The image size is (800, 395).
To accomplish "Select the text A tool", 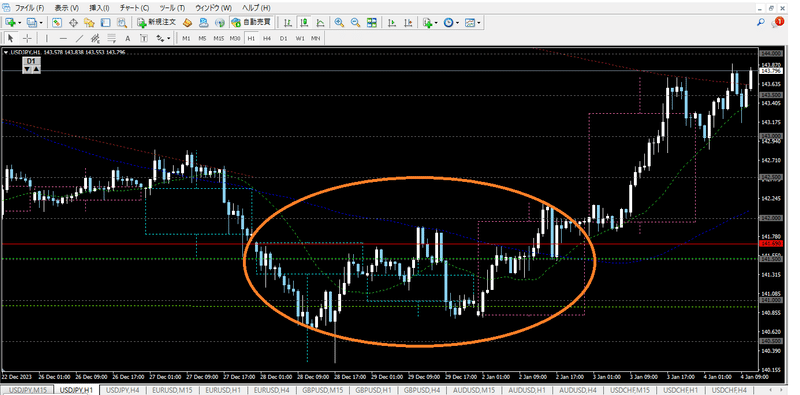I will tap(128, 38).
